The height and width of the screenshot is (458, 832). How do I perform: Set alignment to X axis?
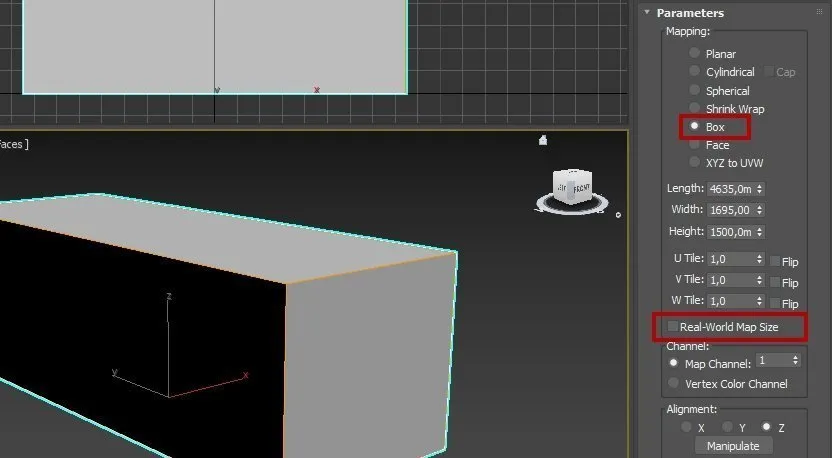click(x=686, y=427)
